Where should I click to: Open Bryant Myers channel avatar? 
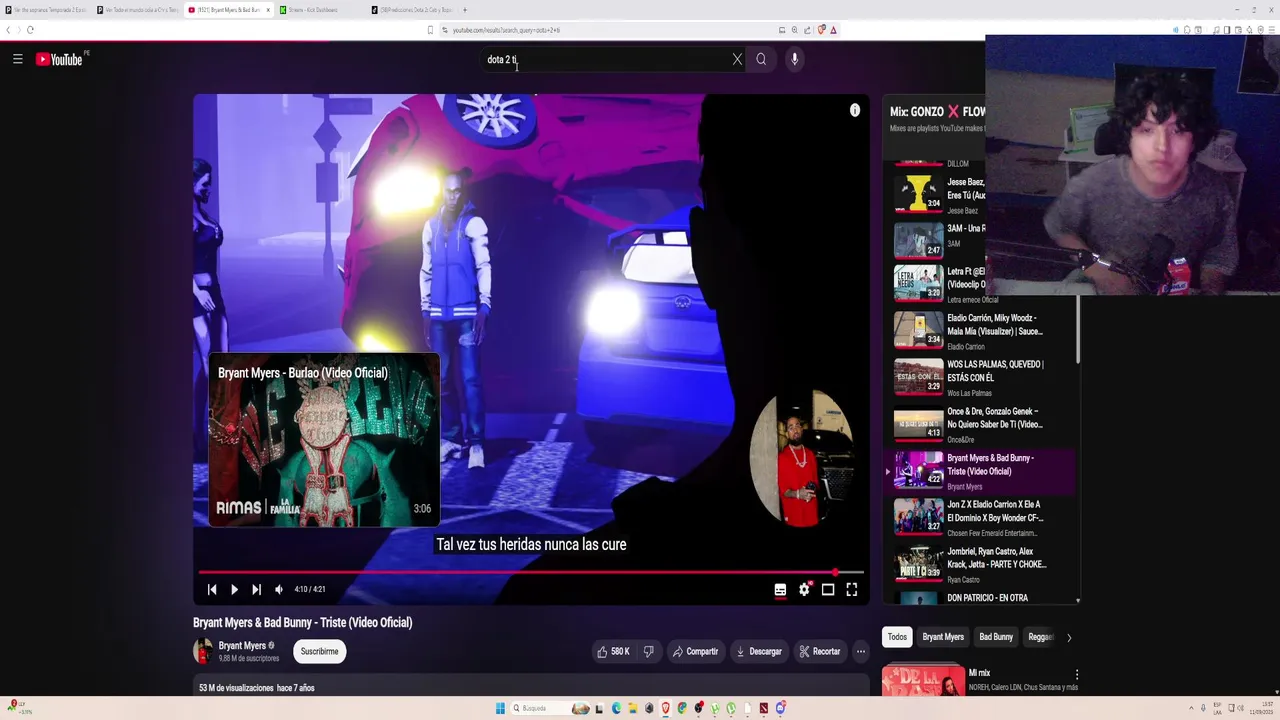203,651
